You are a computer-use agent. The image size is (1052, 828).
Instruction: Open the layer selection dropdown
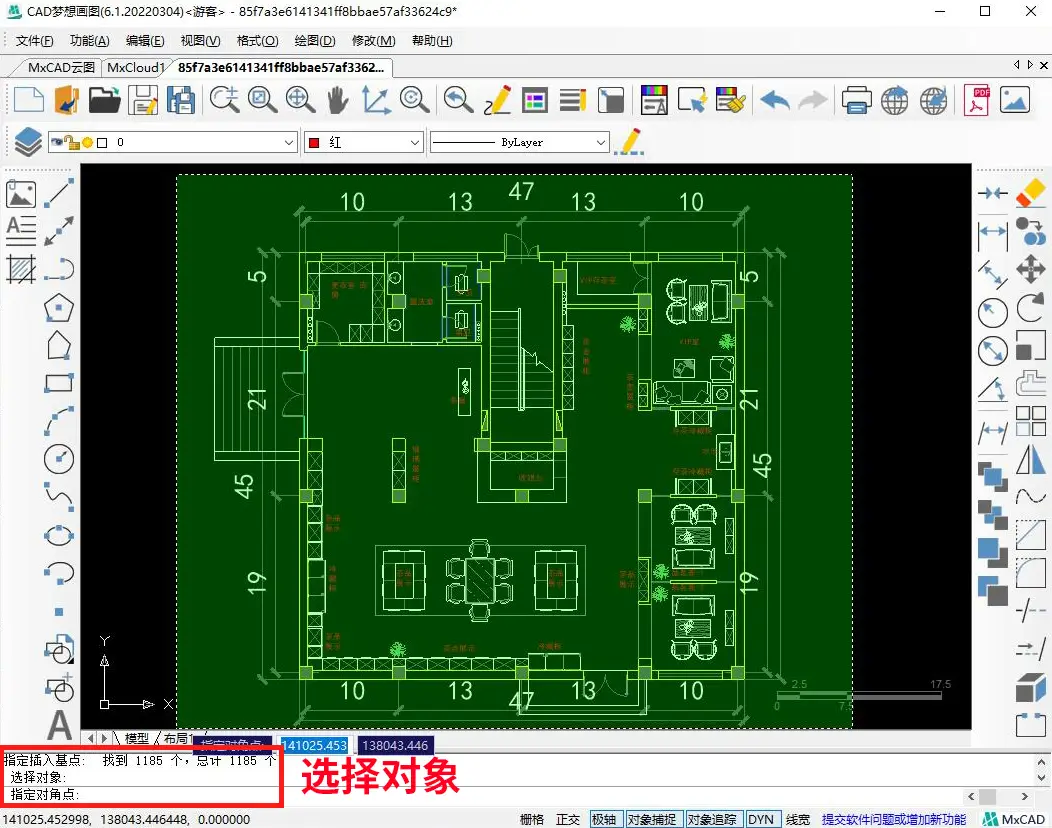point(288,142)
